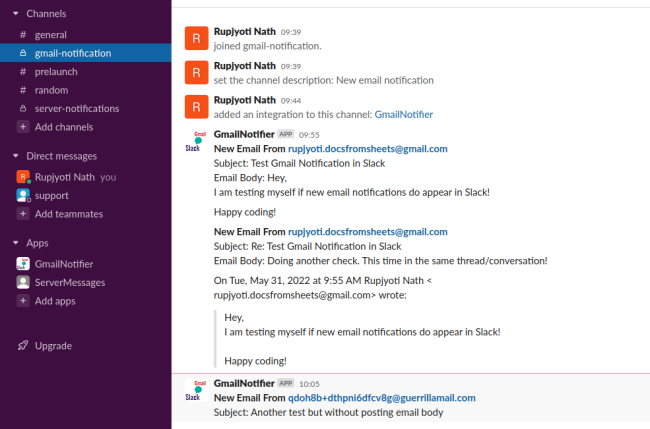Click GmailNotifier sender name at 09:55
Image resolution: width=650 pixels, height=429 pixels.
click(x=244, y=134)
